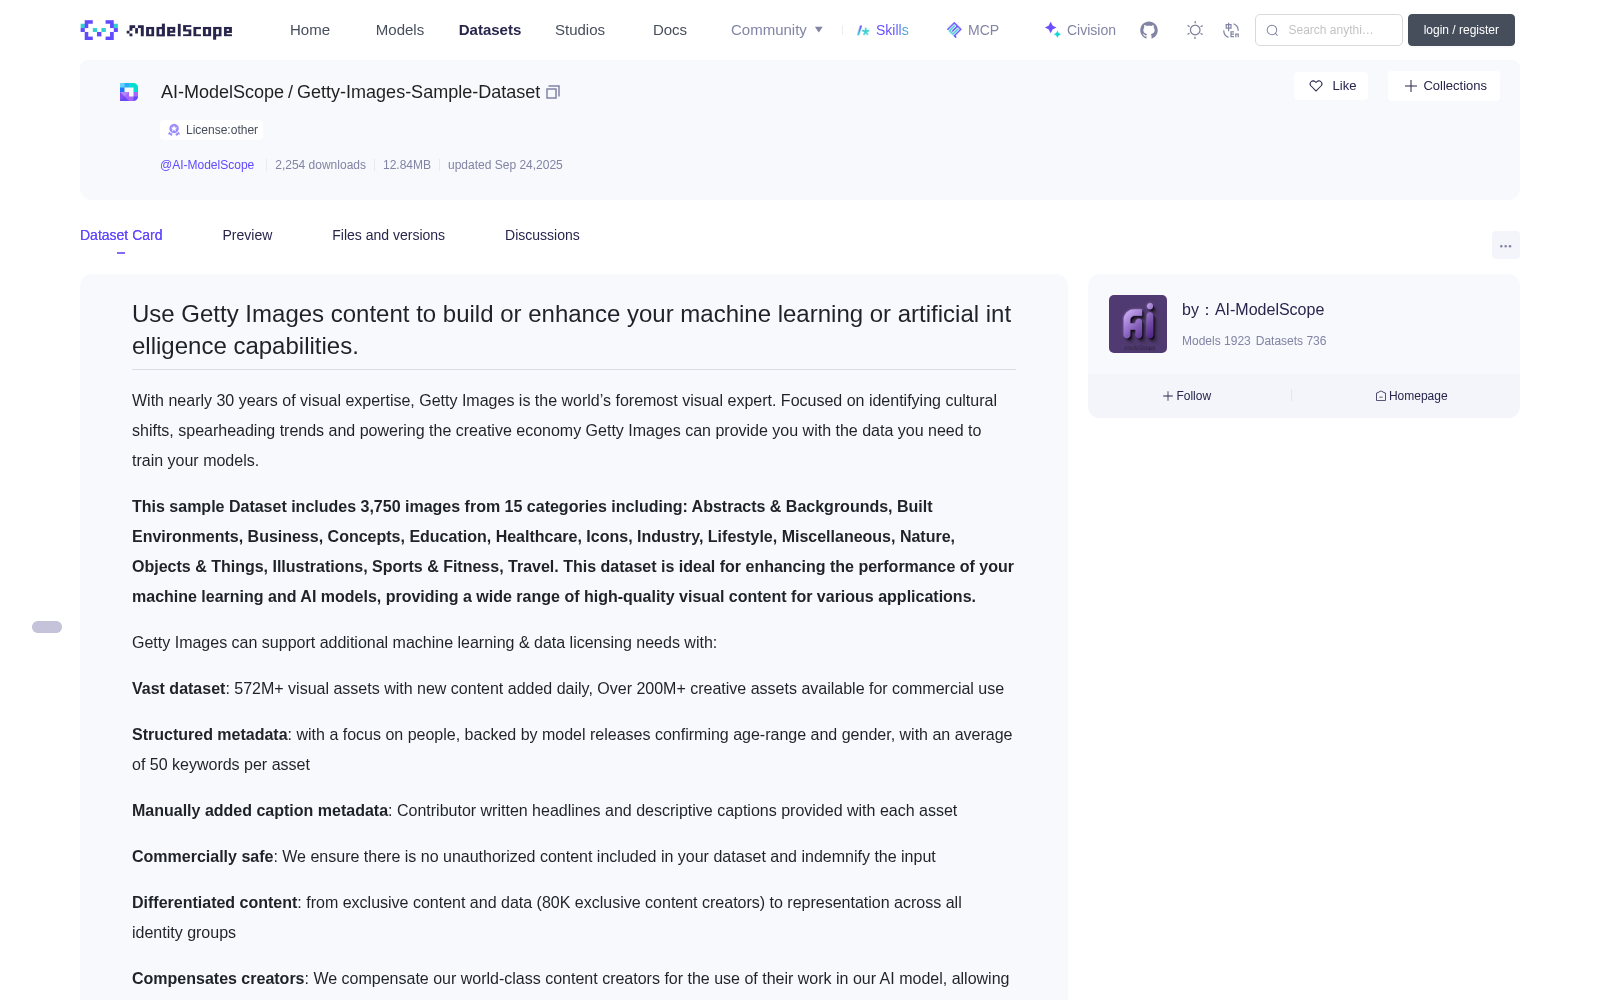
Task: Toggle the light/dark theme sun icon
Action: (1195, 30)
